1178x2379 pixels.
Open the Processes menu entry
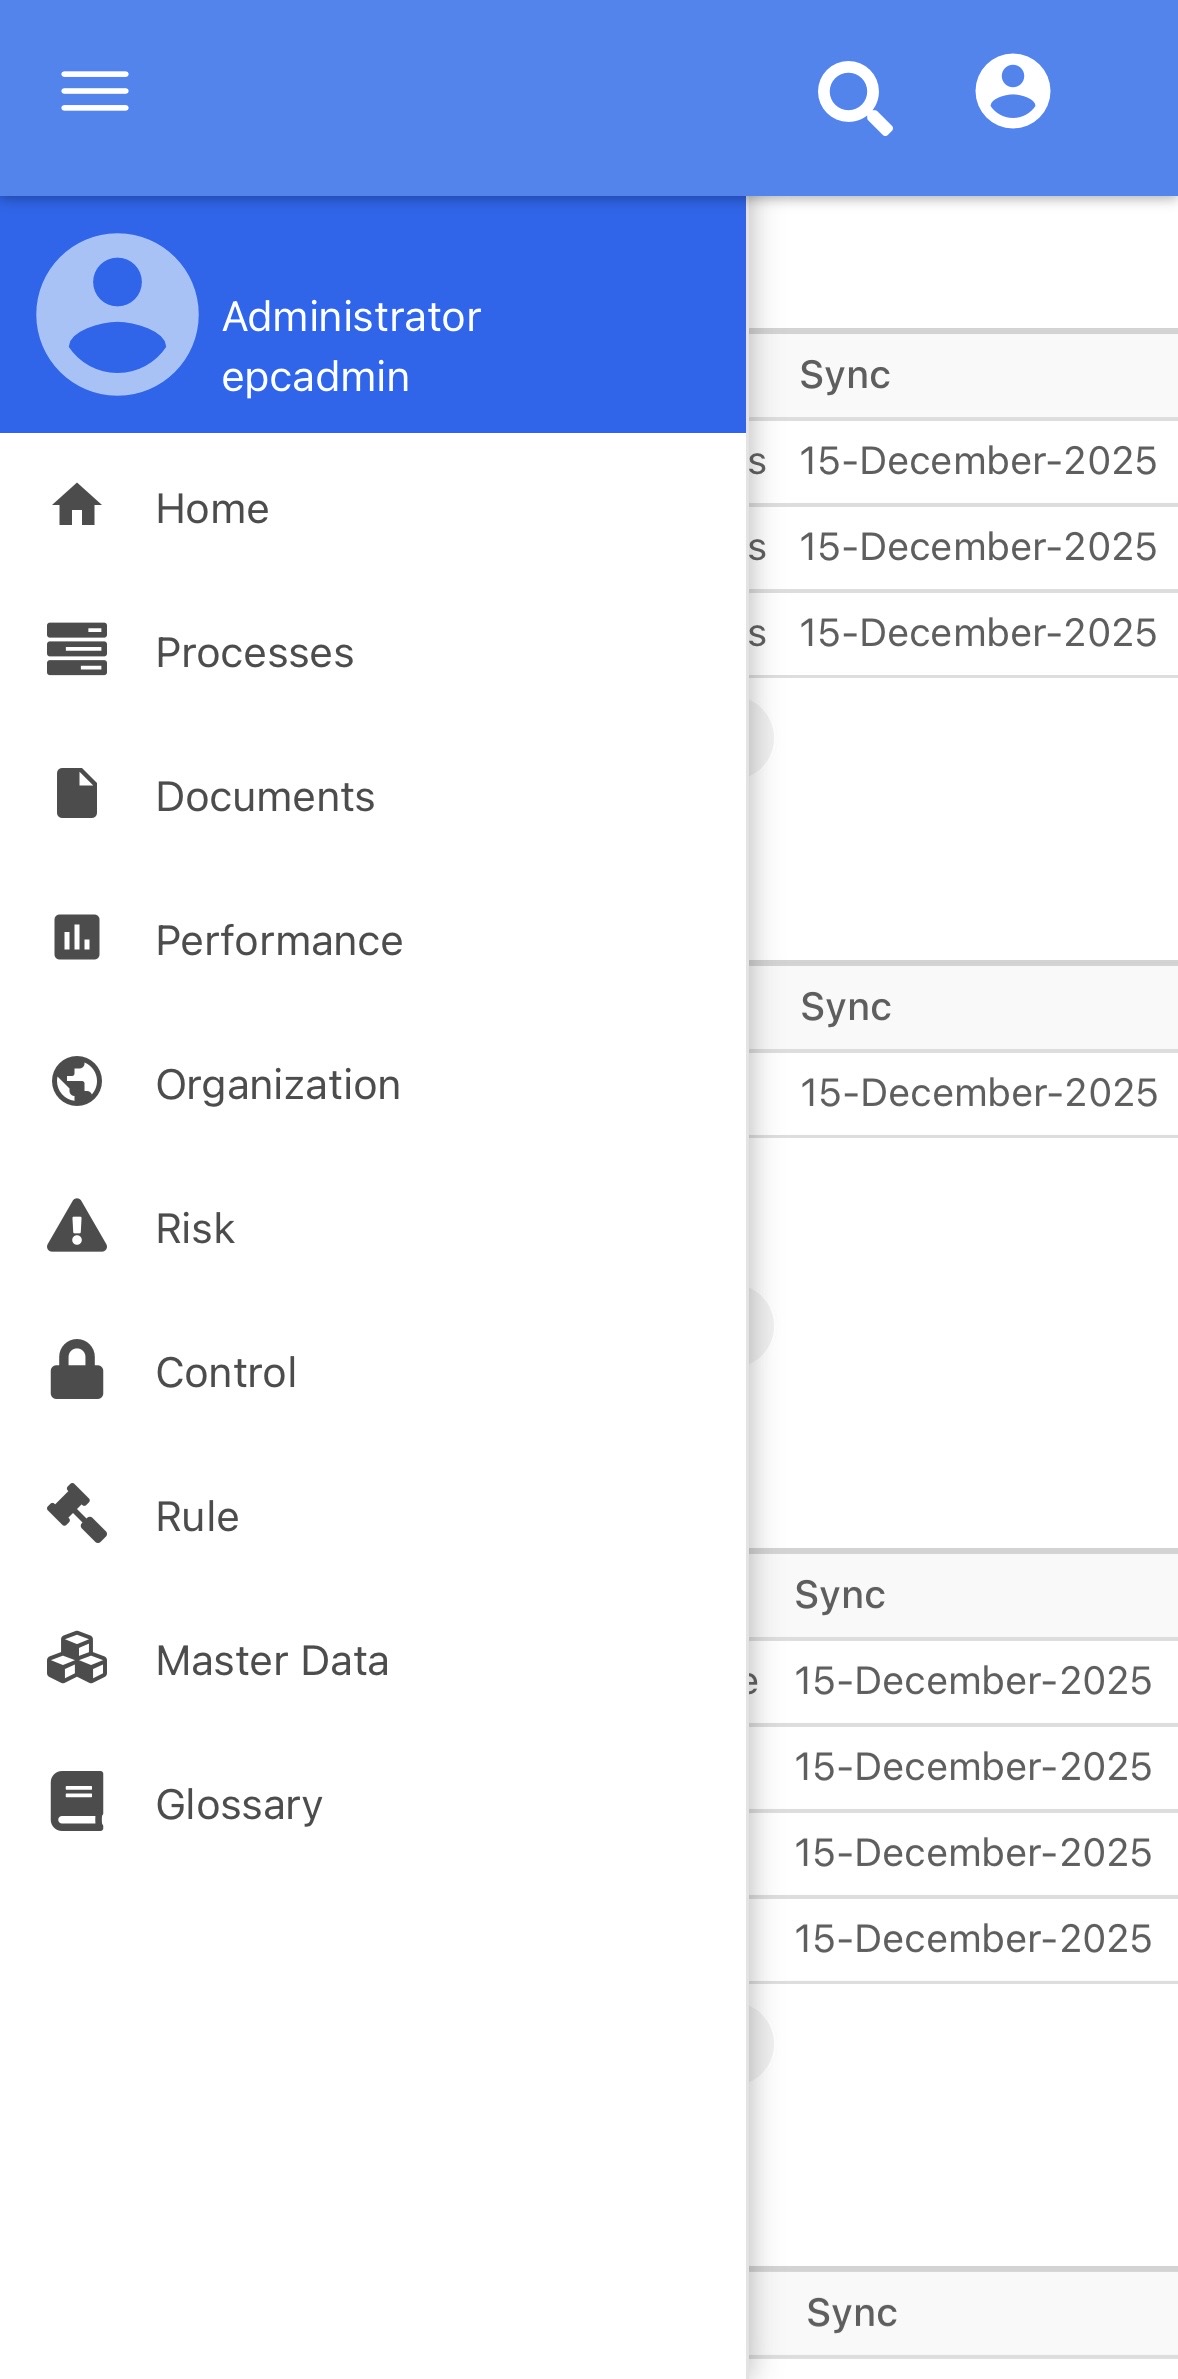[255, 653]
